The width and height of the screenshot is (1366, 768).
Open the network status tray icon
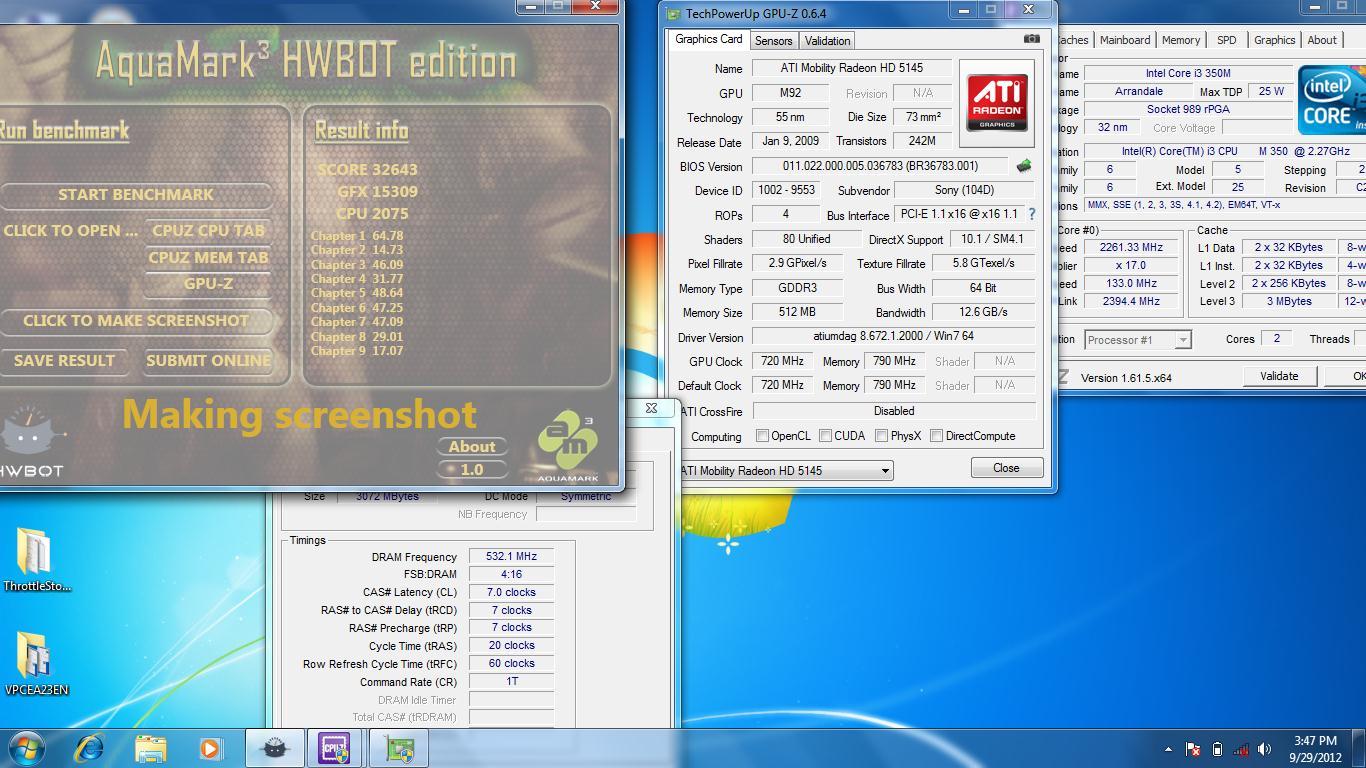(x=1241, y=749)
